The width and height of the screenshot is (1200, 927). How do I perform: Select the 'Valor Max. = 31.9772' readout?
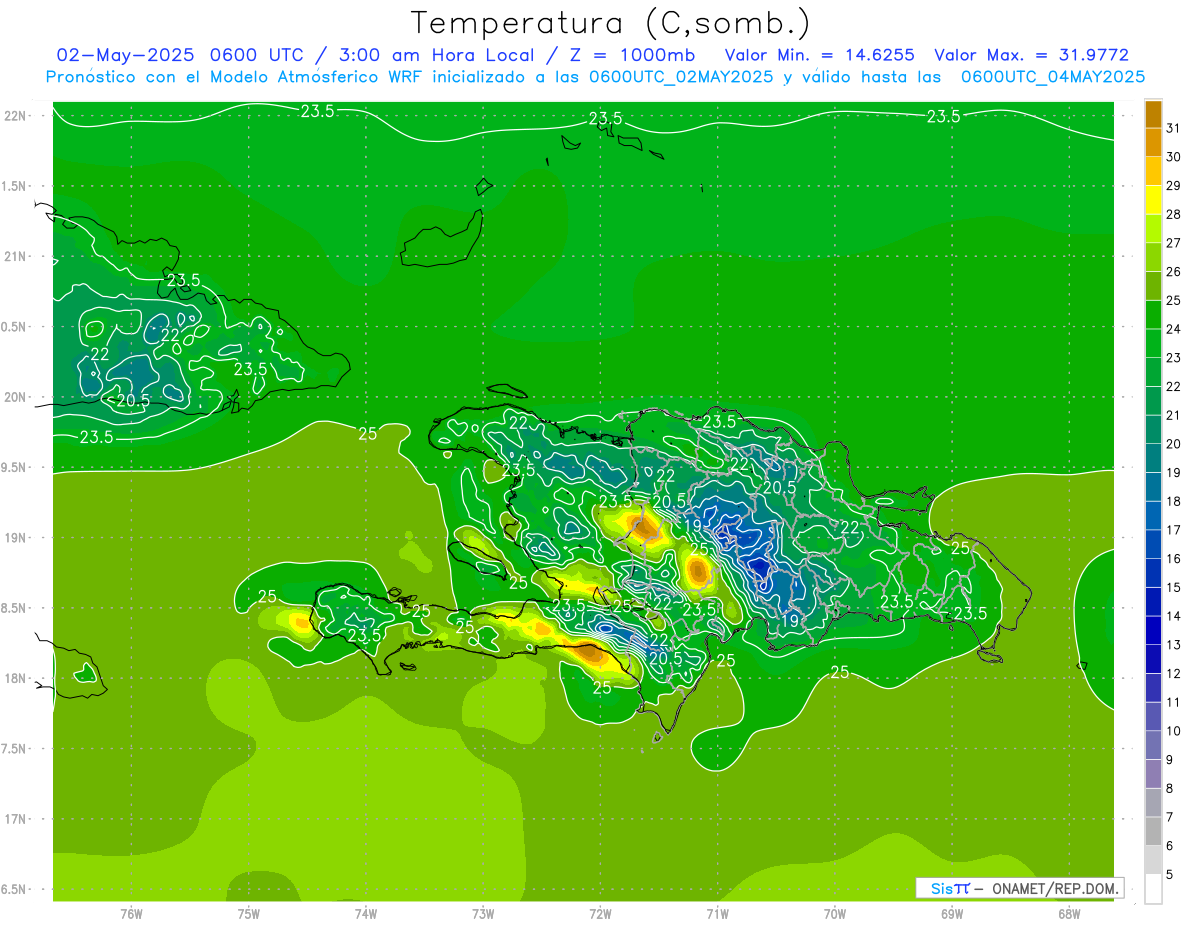(1031, 55)
